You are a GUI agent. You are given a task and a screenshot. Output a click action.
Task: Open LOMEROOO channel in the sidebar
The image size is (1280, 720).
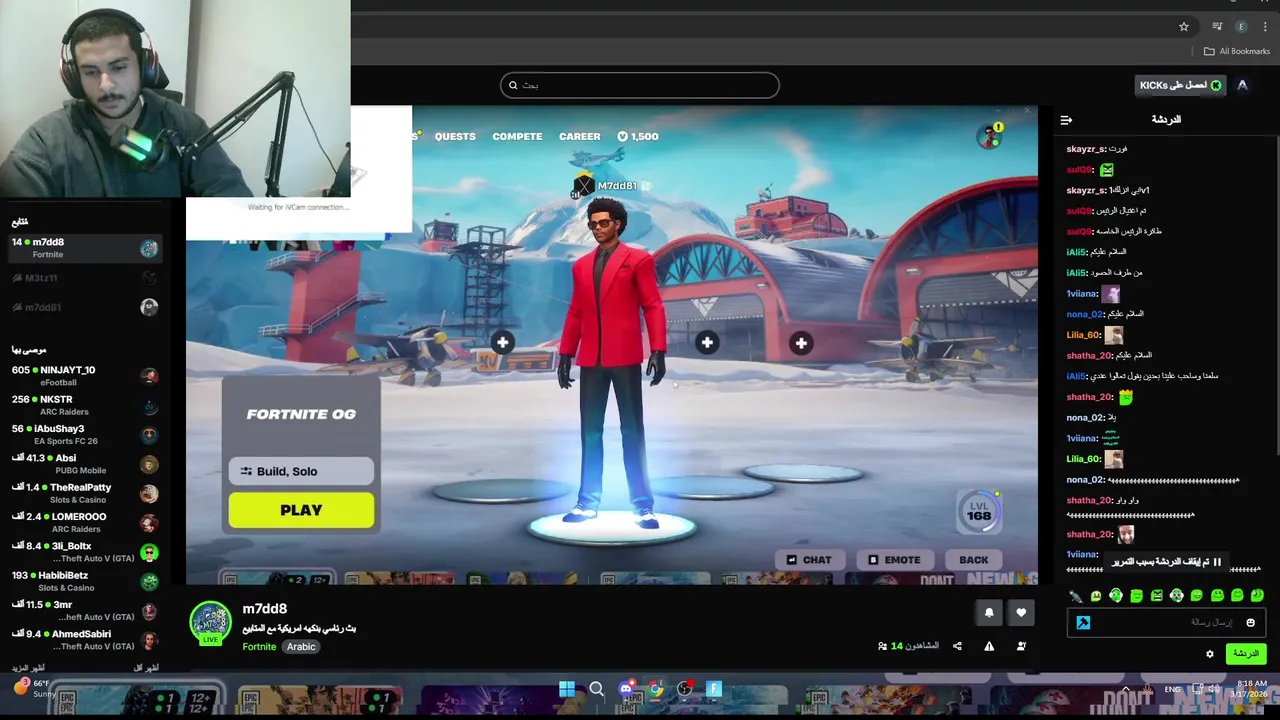tap(85, 522)
